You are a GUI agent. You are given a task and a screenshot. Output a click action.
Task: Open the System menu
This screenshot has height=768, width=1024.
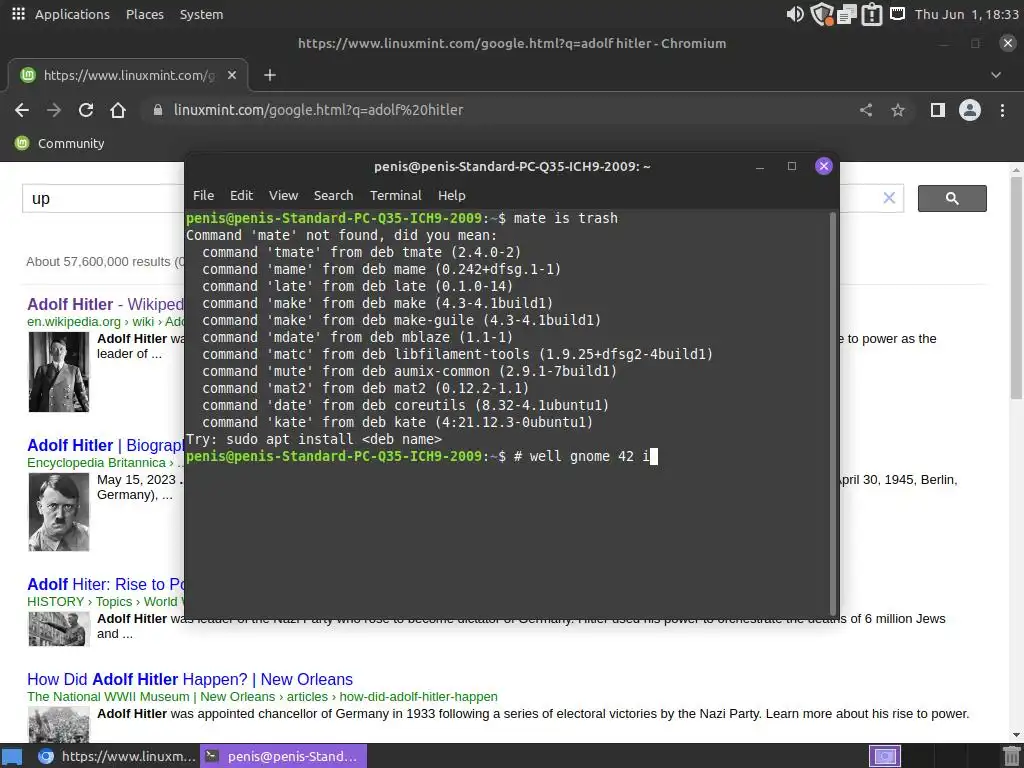click(201, 14)
